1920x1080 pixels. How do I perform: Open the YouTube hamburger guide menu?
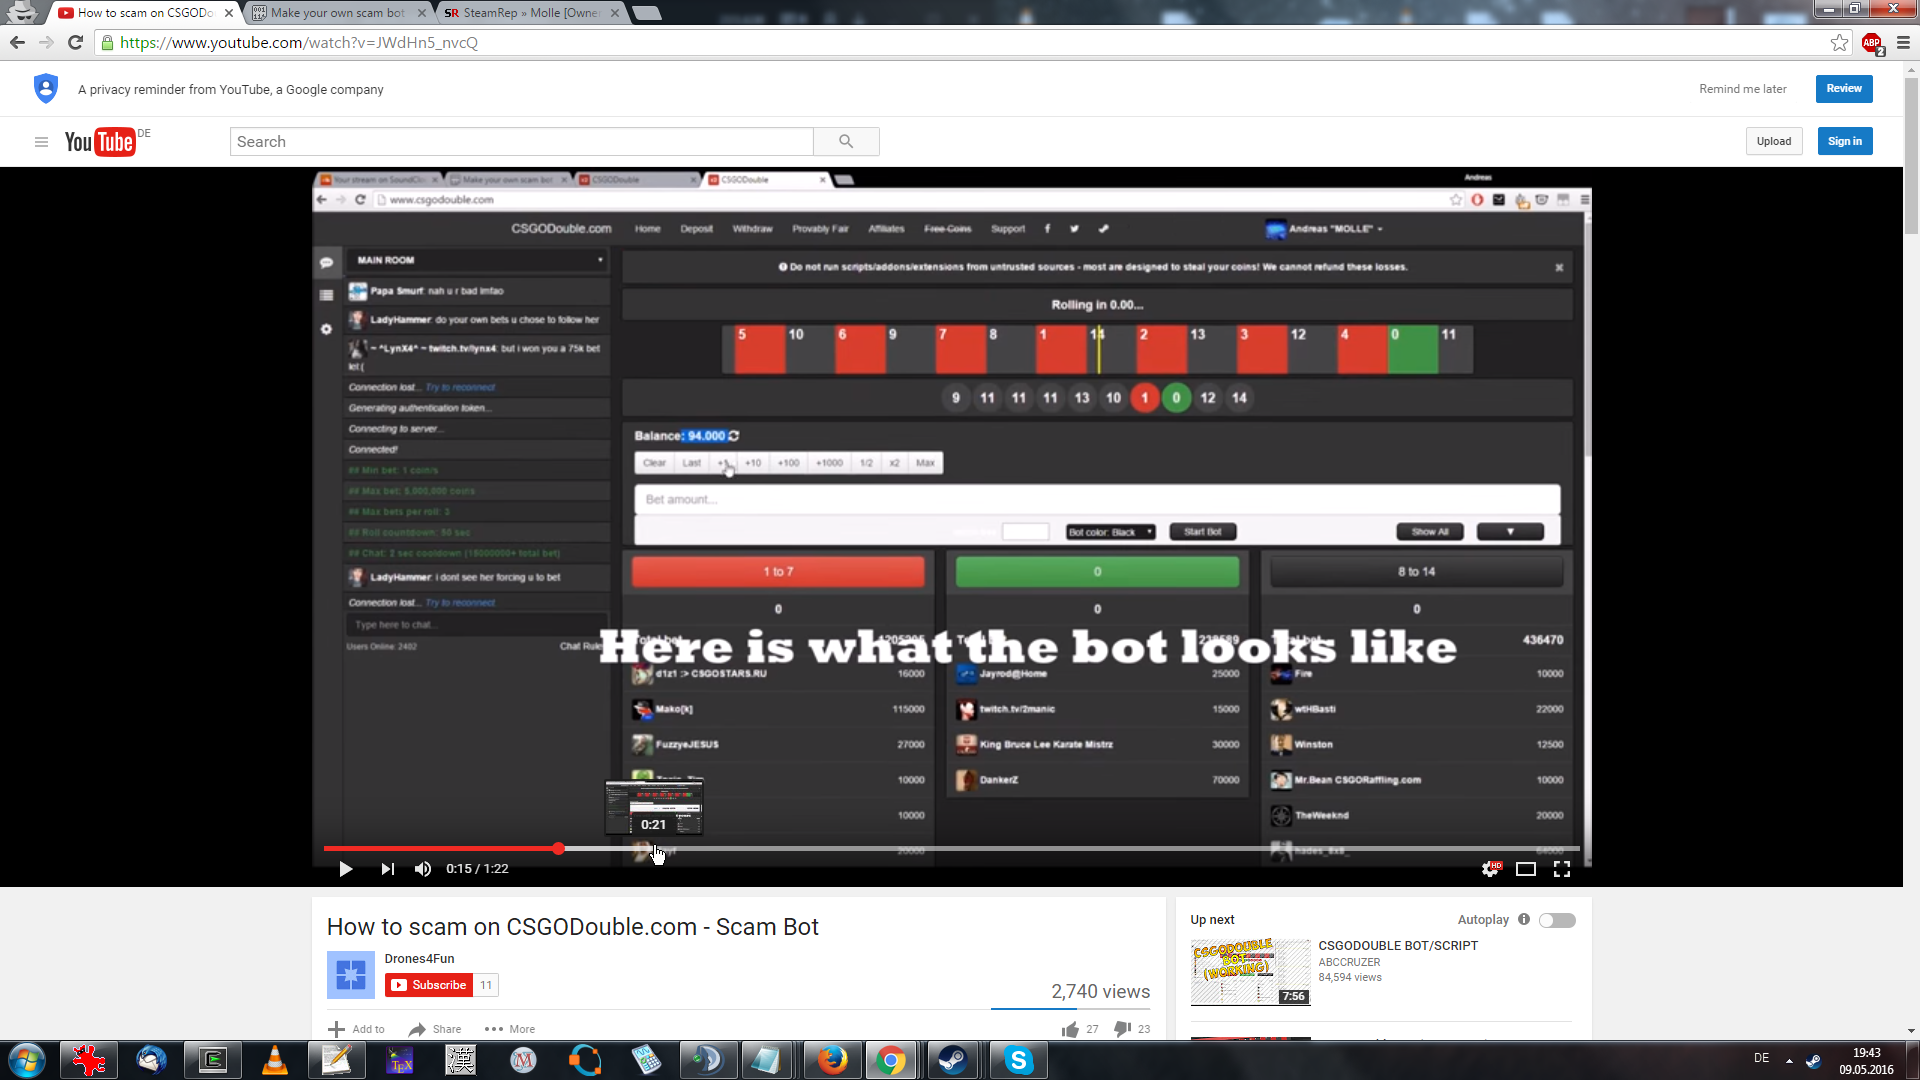pos(41,142)
